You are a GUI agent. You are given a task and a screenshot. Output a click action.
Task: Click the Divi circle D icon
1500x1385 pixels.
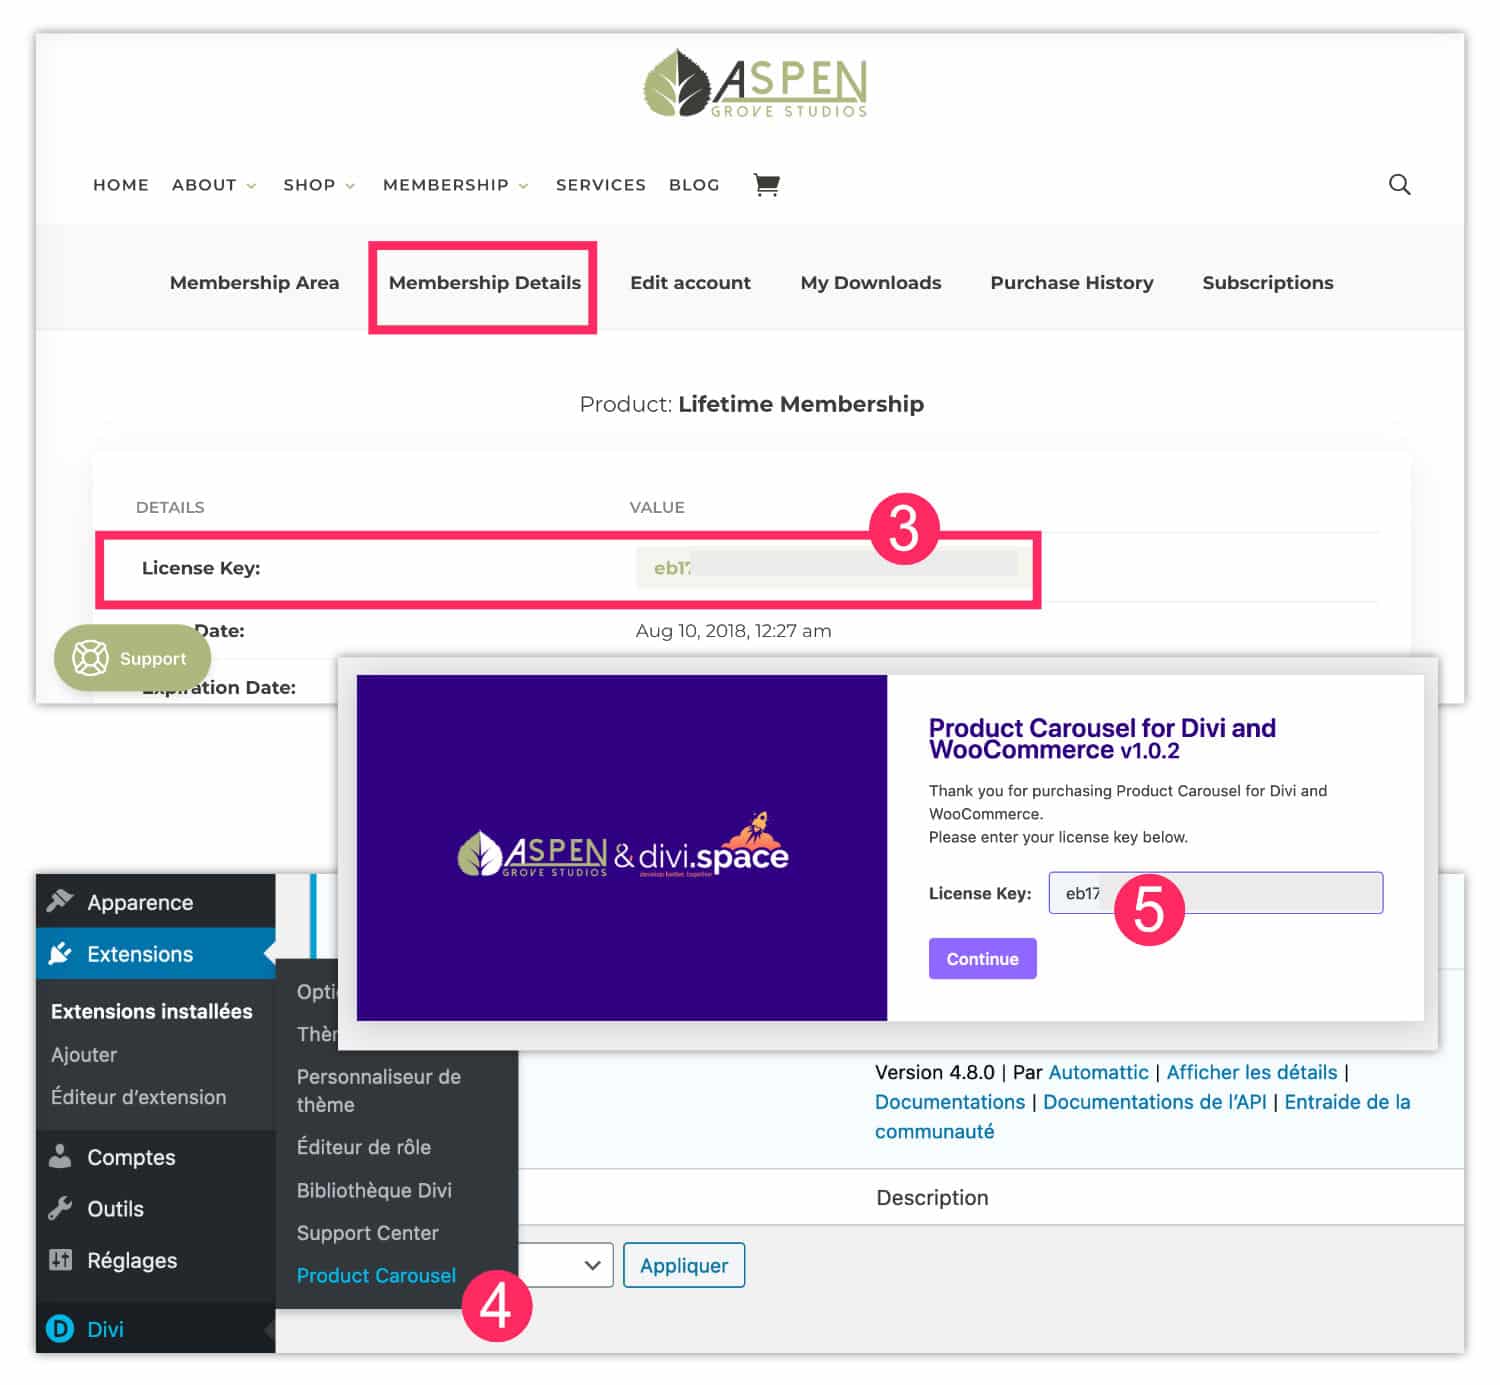(60, 1329)
